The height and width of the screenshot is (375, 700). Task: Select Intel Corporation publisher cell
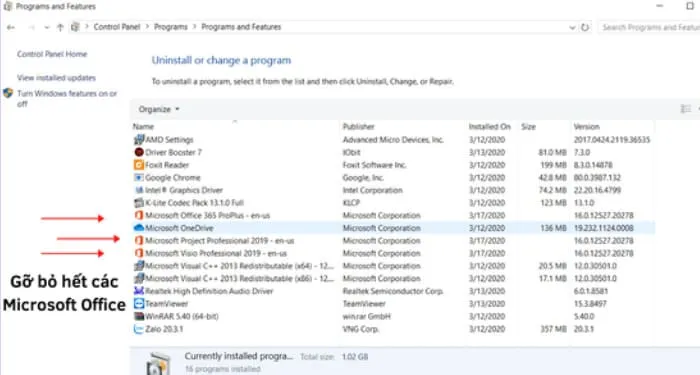(x=372, y=190)
